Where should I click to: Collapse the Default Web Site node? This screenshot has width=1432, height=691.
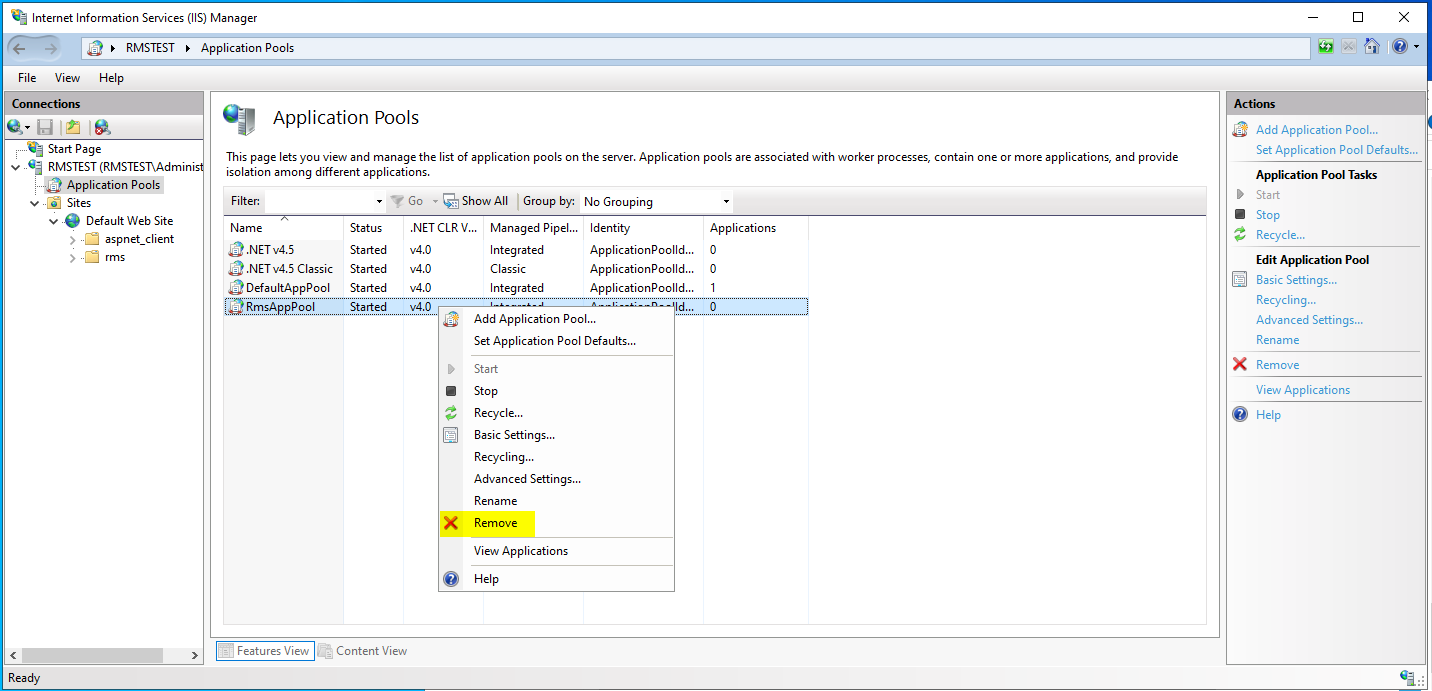point(54,221)
